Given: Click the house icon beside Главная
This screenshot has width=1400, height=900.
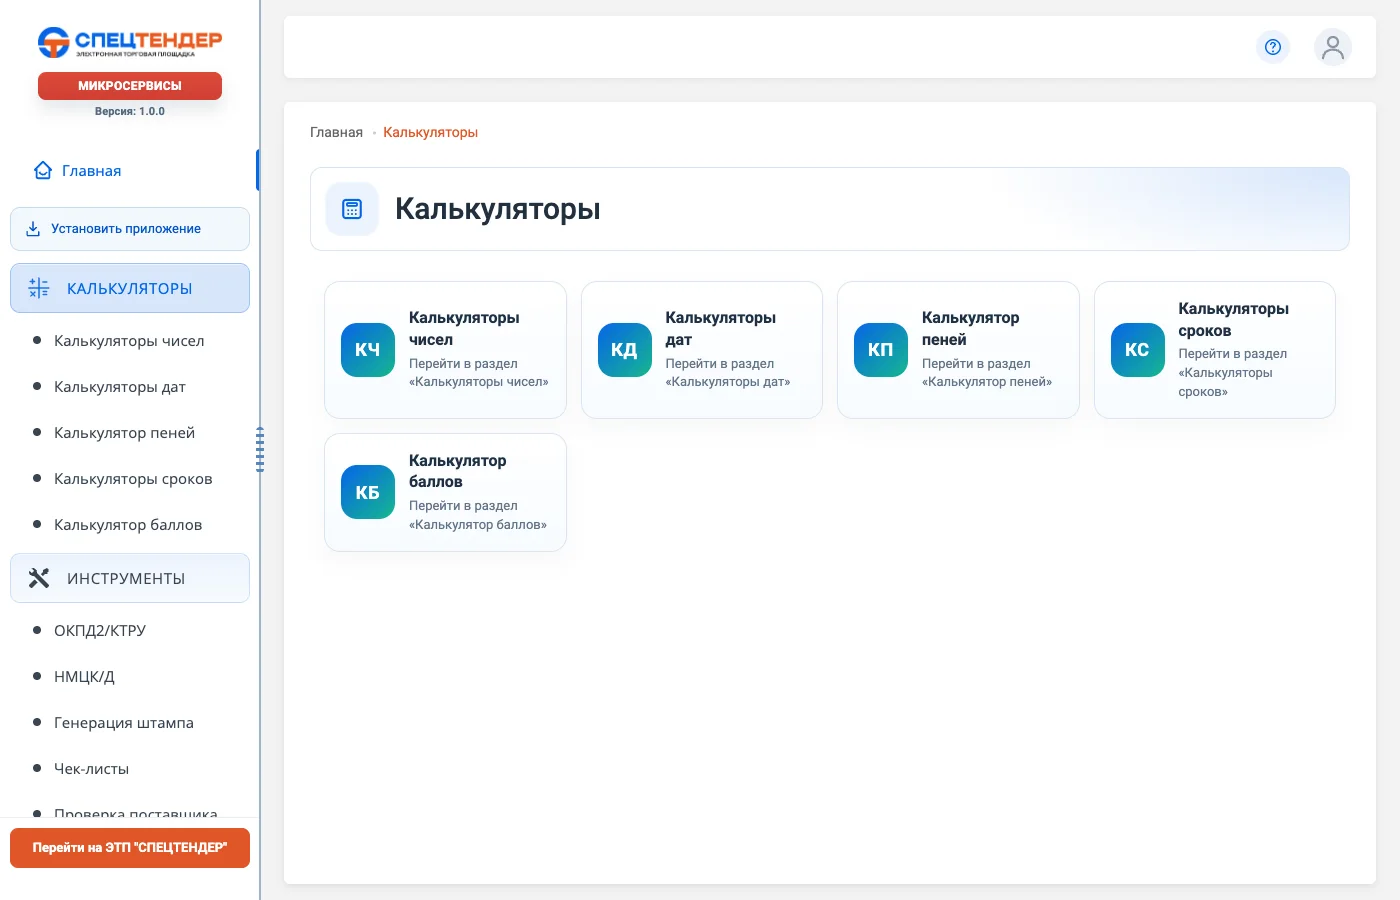Looking at the screenshot, I should (x=43, y=171).
